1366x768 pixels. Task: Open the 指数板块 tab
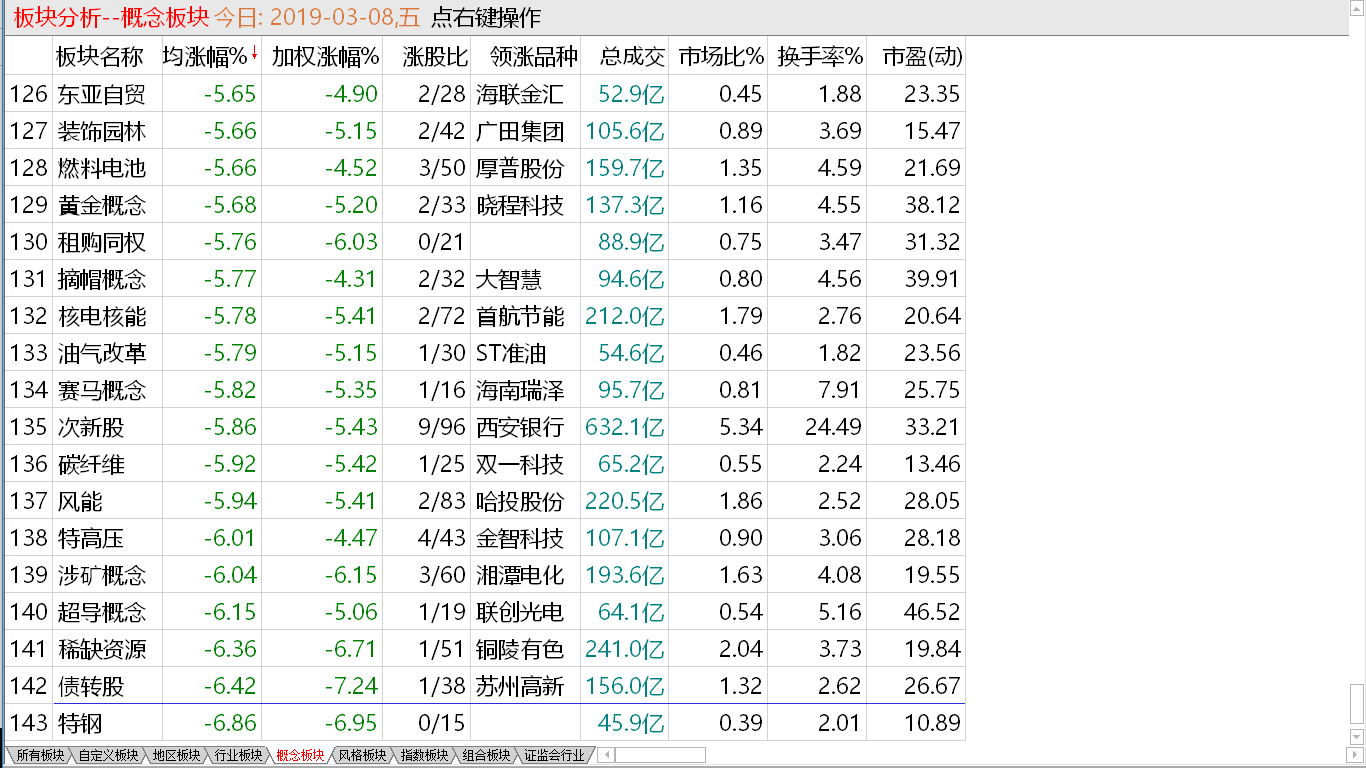424,755
